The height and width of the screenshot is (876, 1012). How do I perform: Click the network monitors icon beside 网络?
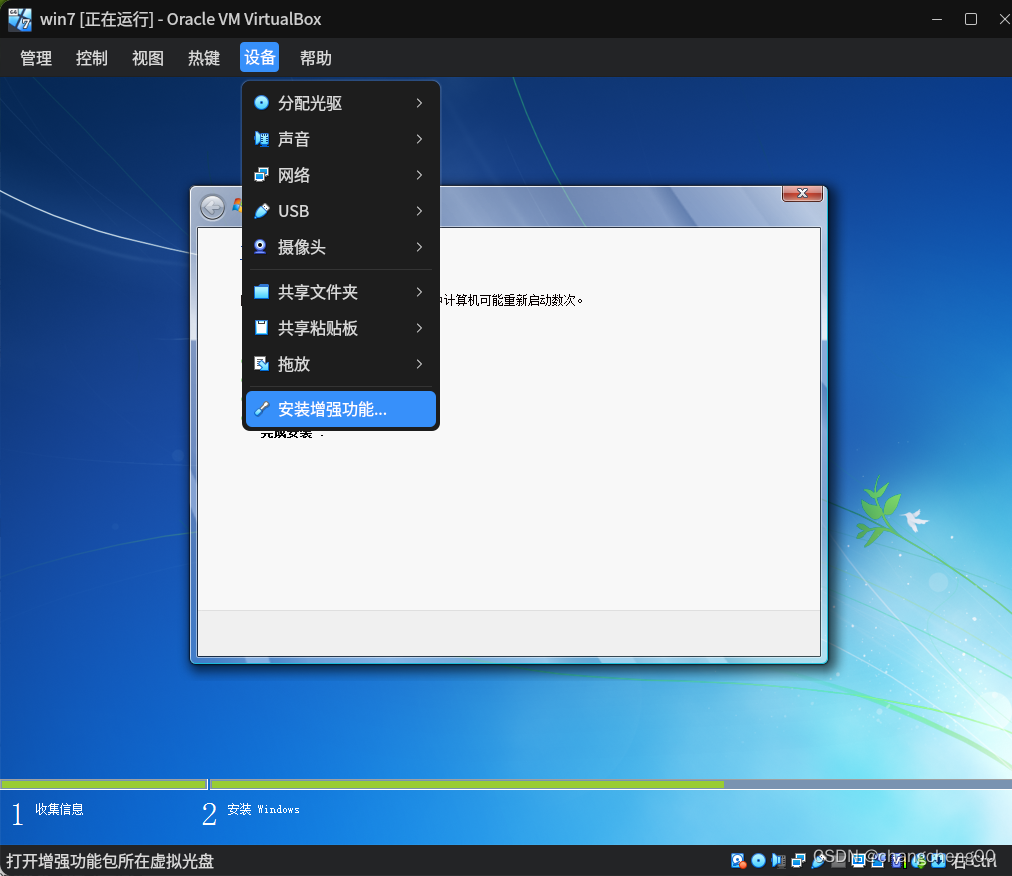click(261, 175)
